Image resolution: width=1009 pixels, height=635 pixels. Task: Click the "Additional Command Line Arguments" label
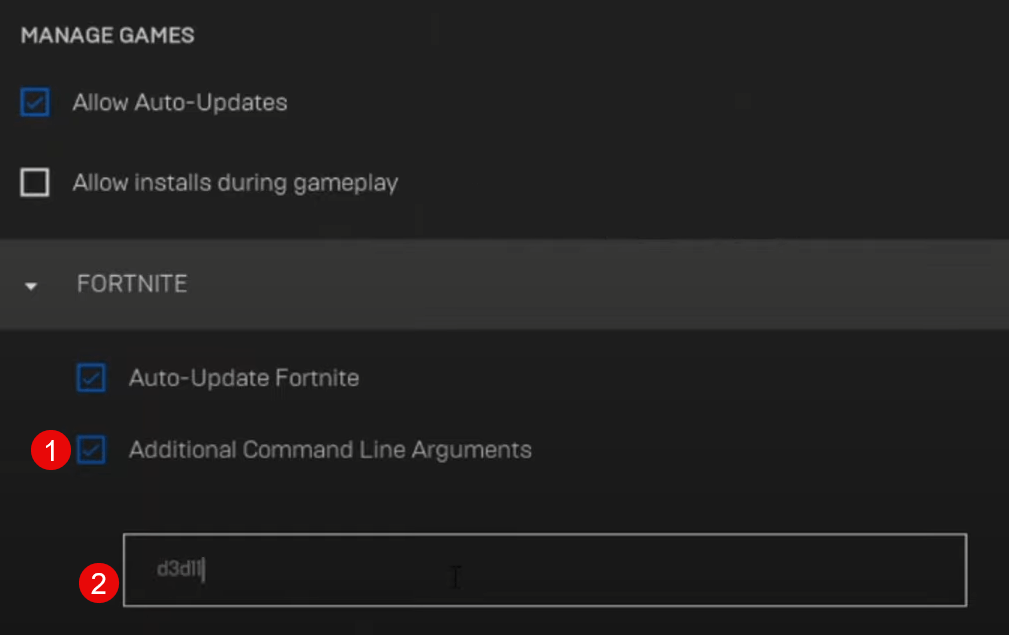click(330, 450)
